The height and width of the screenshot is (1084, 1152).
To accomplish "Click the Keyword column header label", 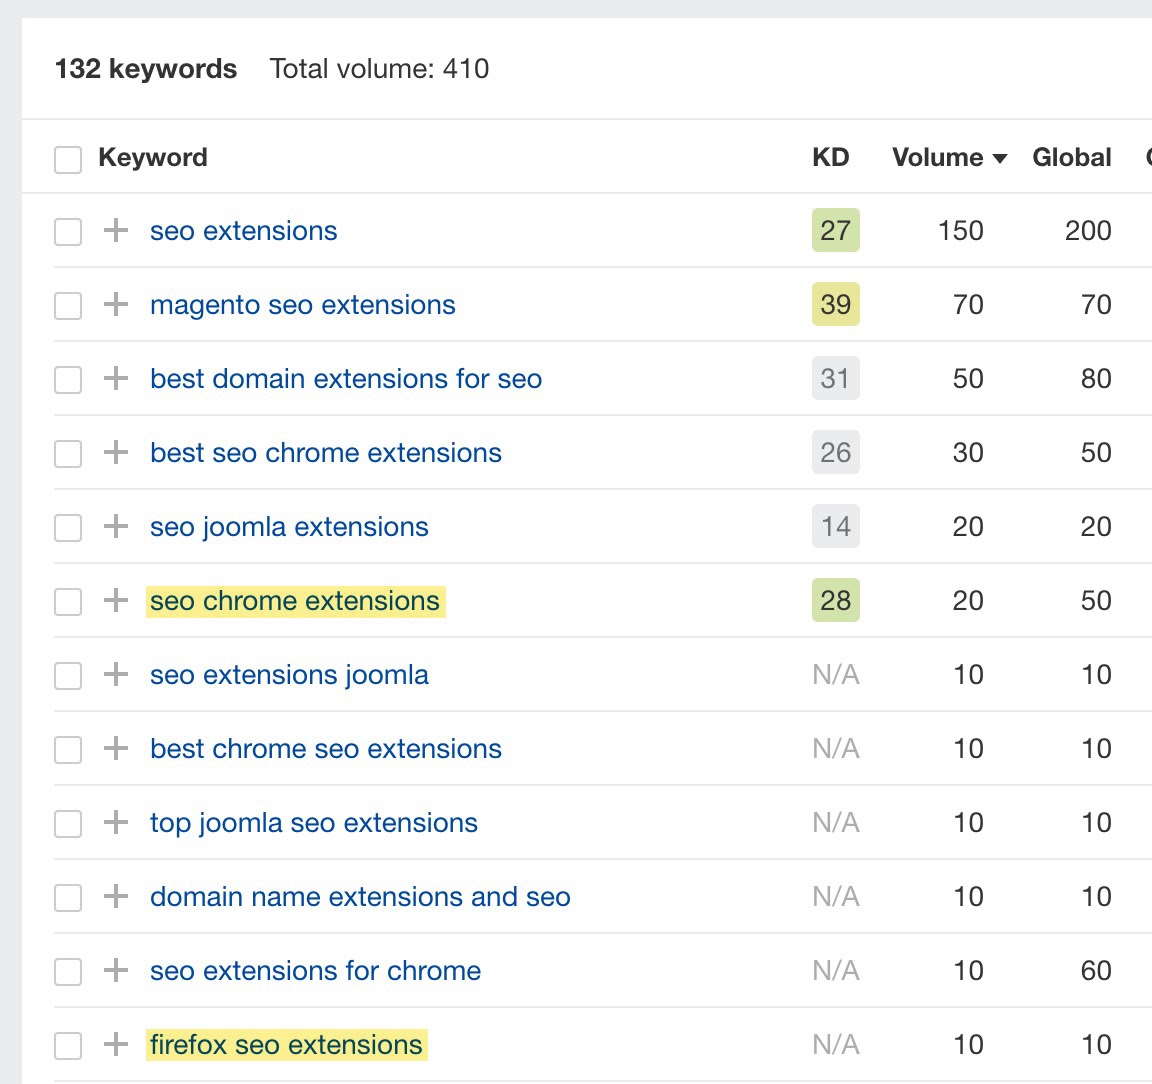I will [153, 158].
